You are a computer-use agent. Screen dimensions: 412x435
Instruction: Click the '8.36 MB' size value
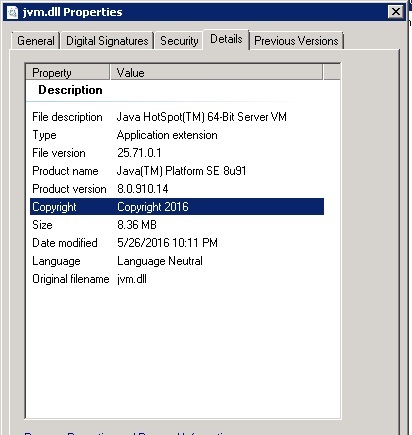[x=137, y=225]
